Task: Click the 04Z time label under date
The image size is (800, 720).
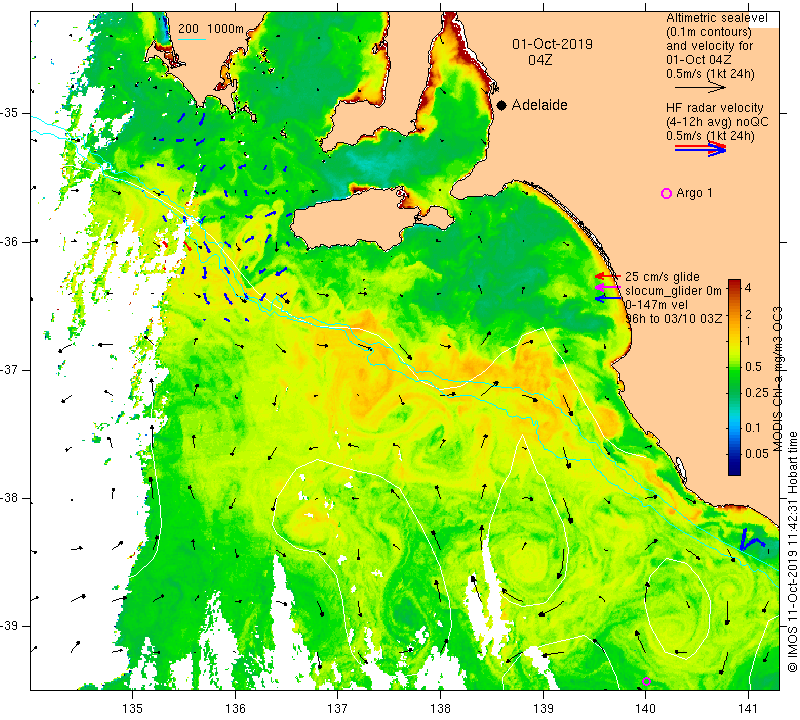Action: pyautogui.click(x=540, y=60)
